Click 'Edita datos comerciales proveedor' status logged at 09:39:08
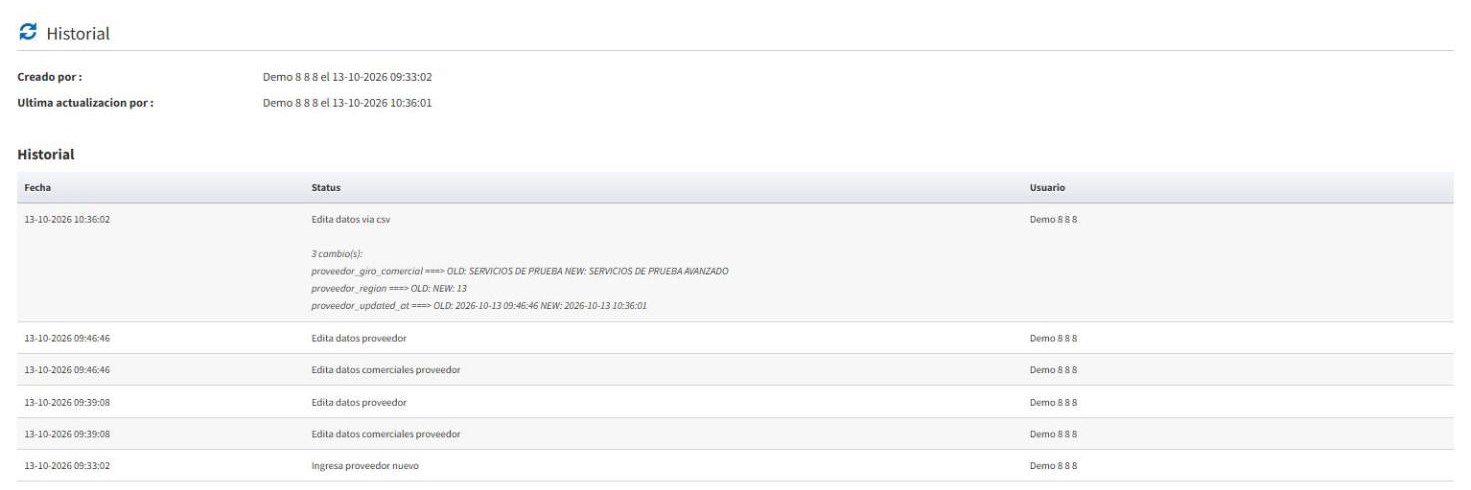The height and width of the screenshot is (490, 1471). point(386,434)
